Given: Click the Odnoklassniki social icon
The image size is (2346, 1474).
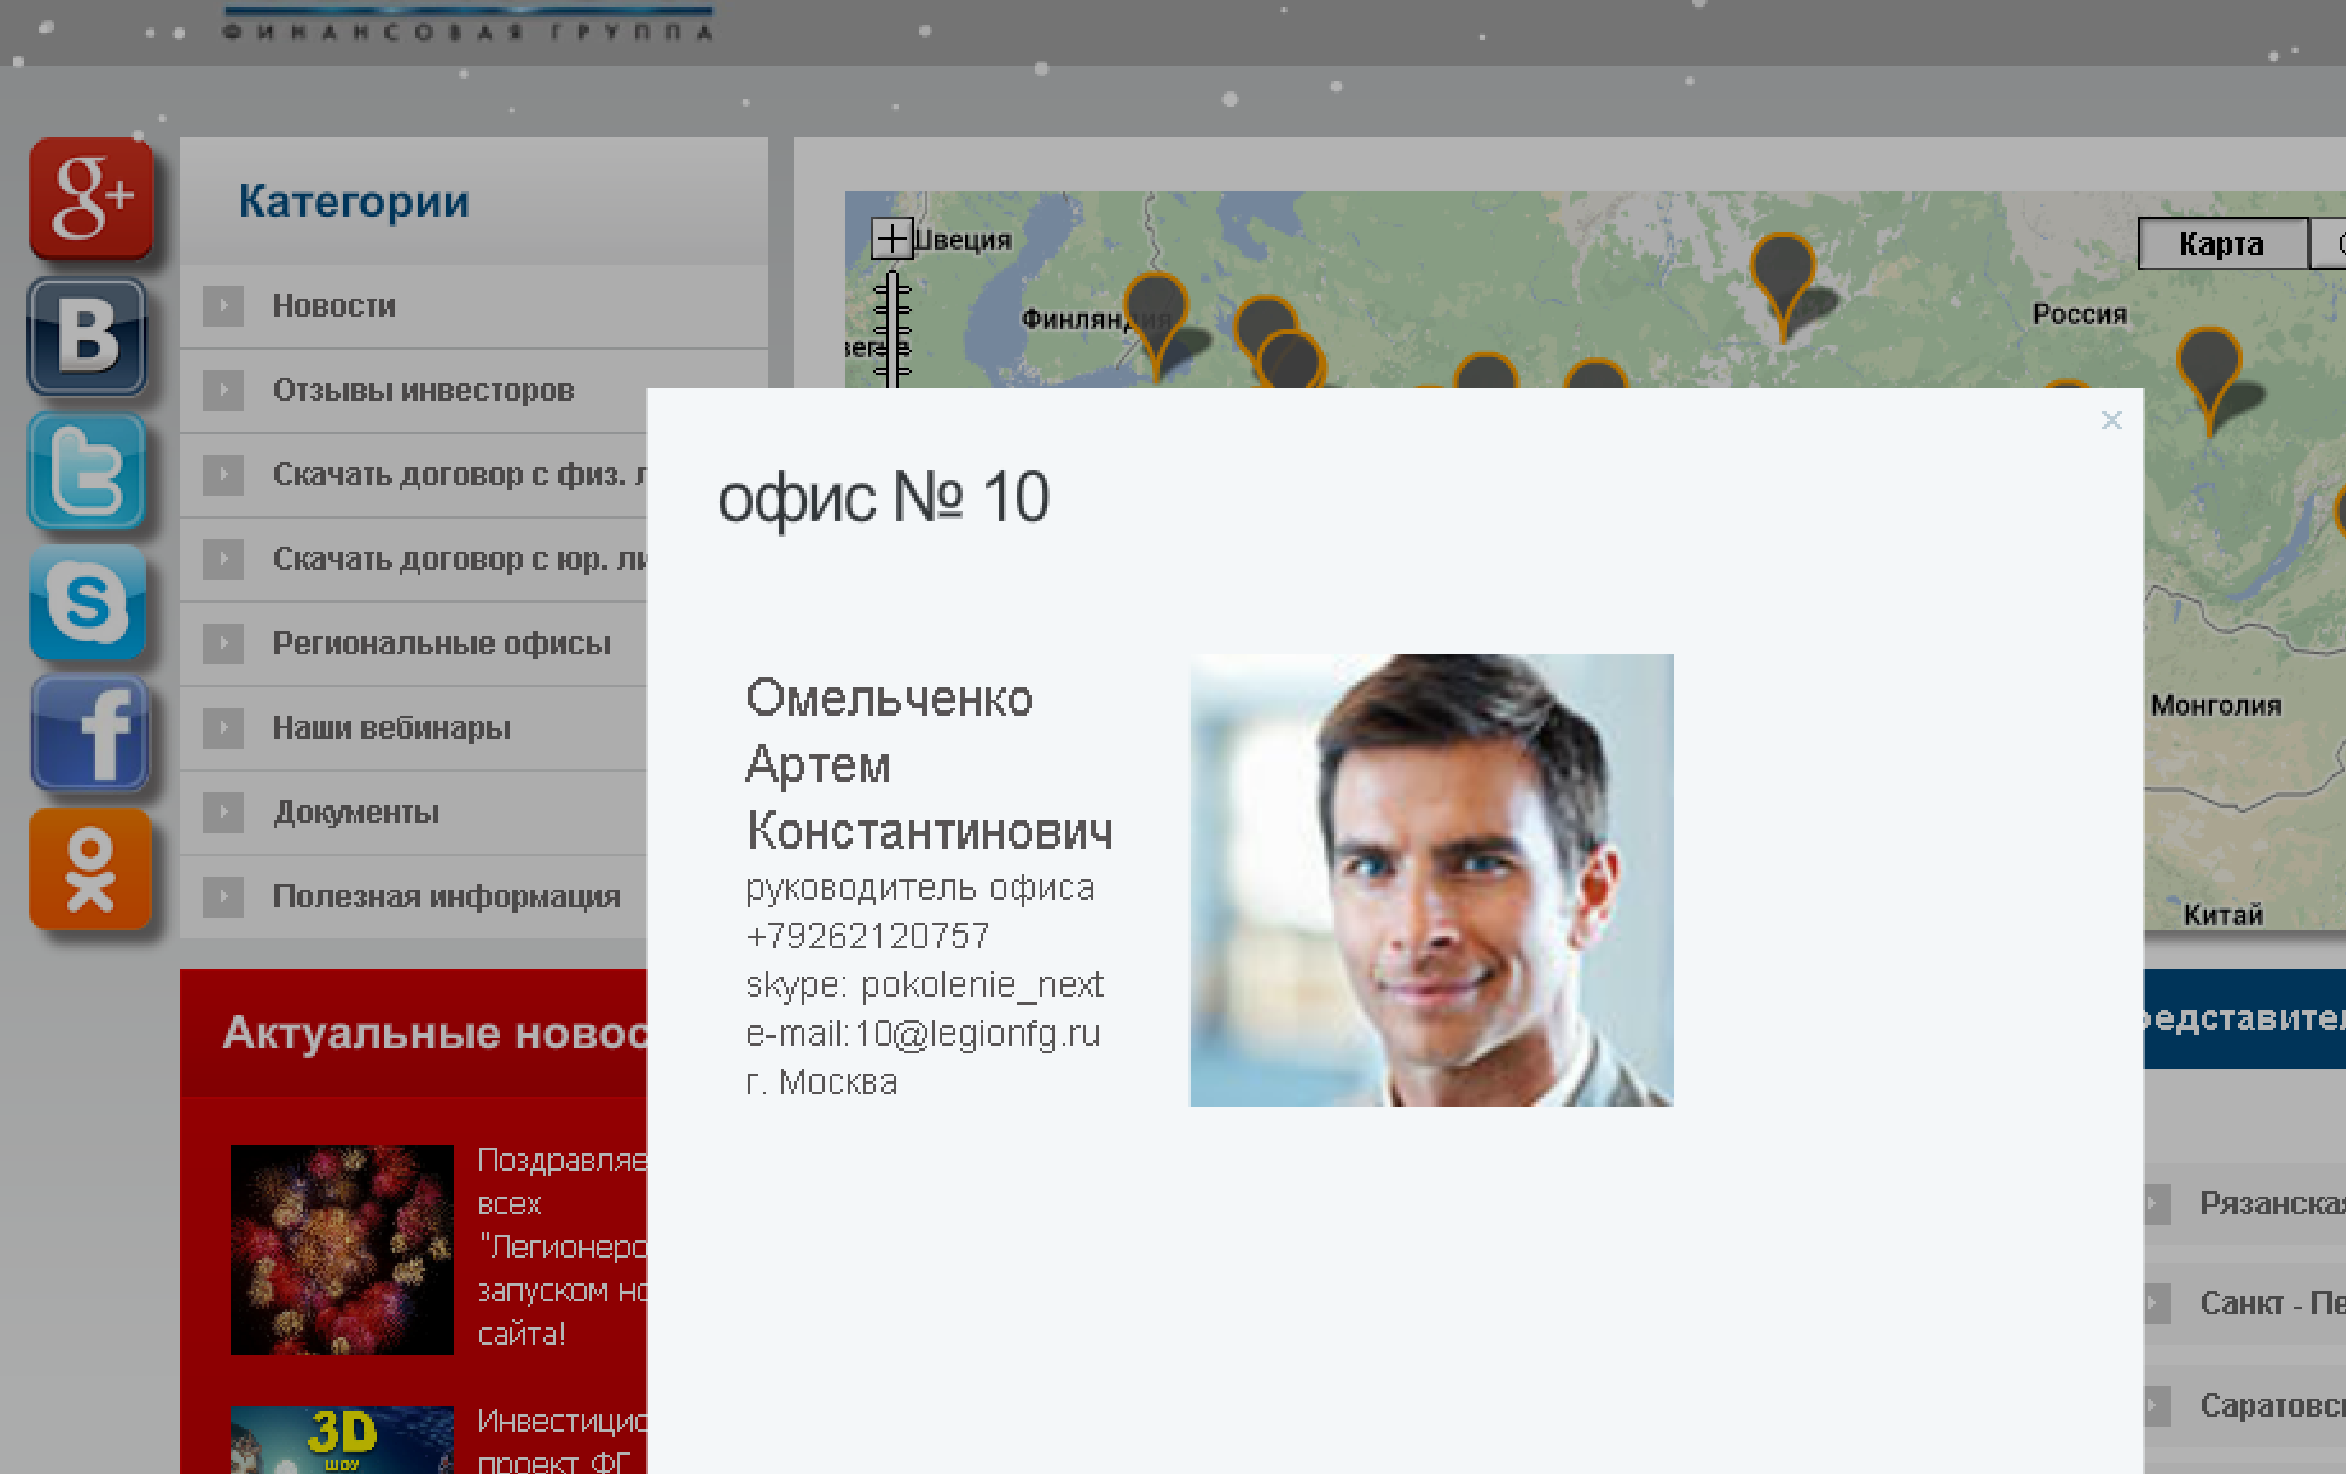Looking at the screenshot, I should pyautogui.click(x=90, y=869).
